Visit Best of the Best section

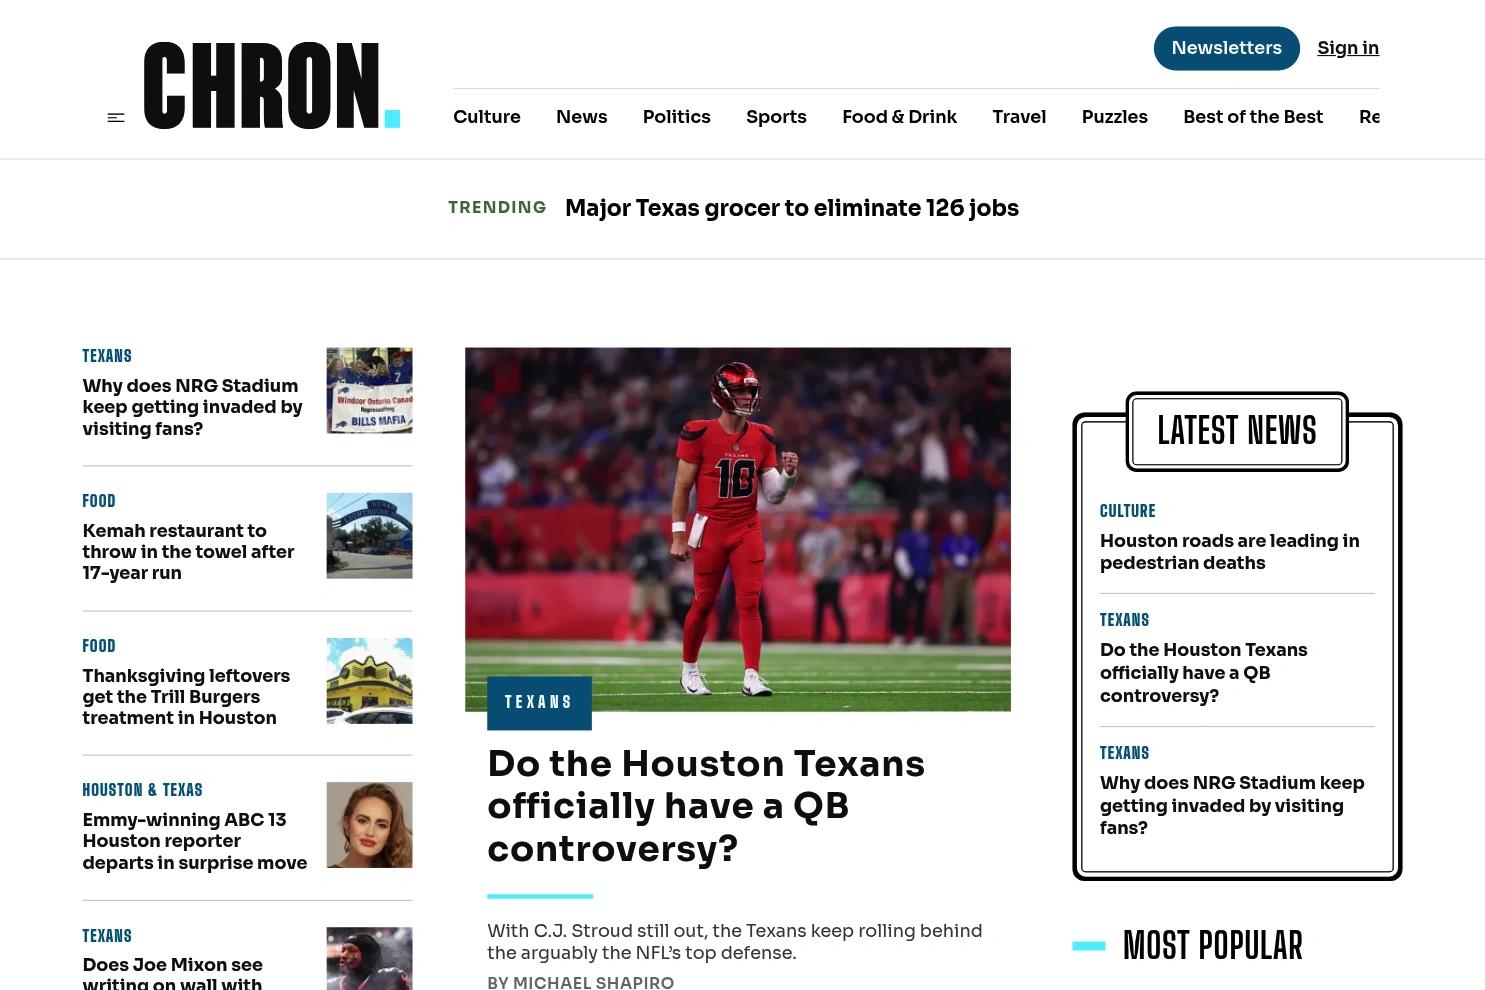[x=1253, y=117]
